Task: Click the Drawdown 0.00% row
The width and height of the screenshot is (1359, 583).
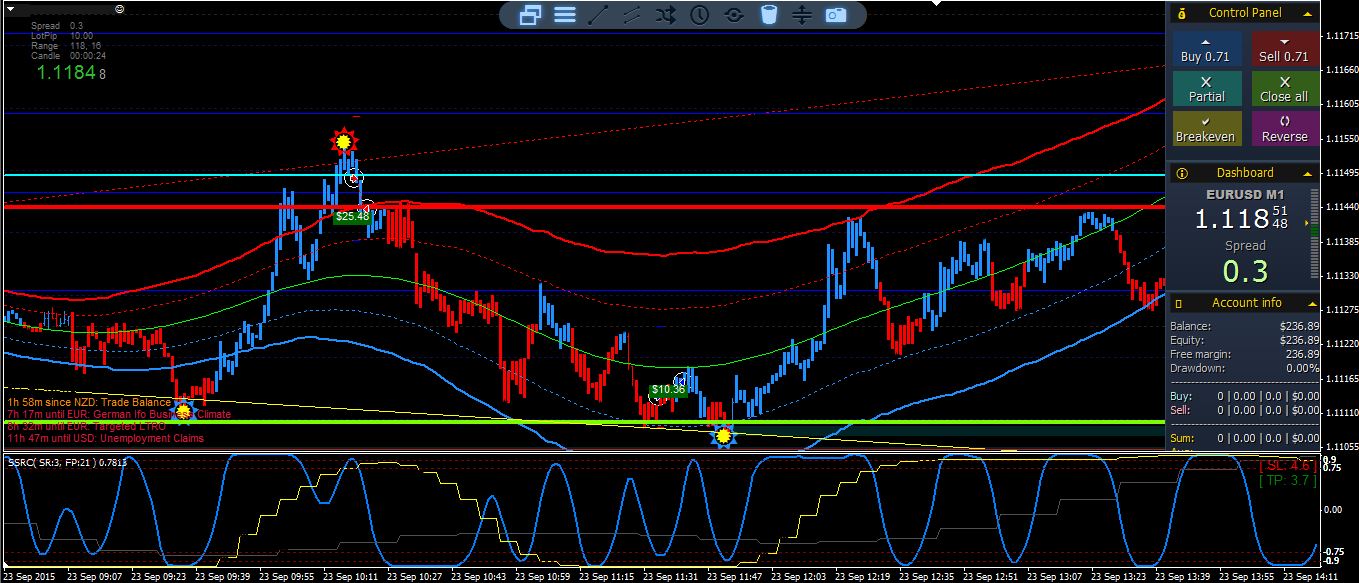Action: click(1245, 368)
